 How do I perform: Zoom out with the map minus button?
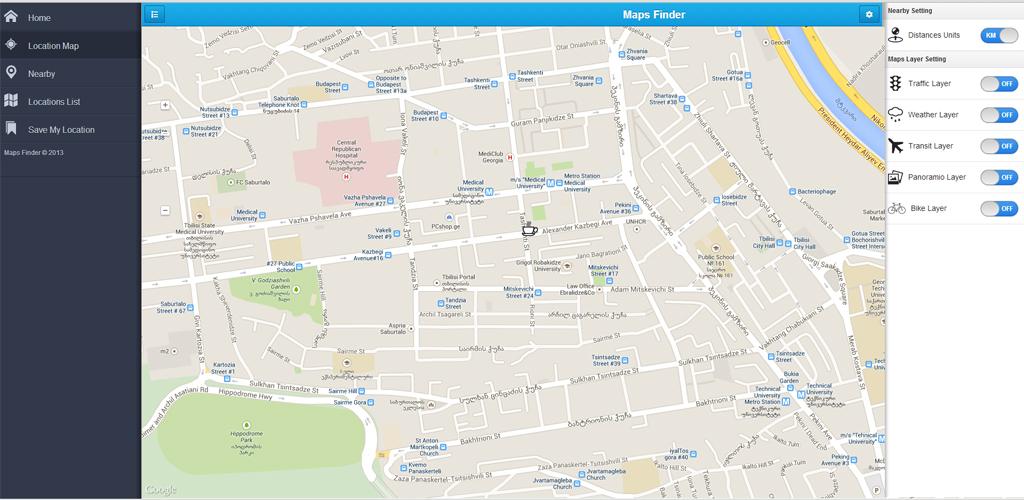[165, 210]
